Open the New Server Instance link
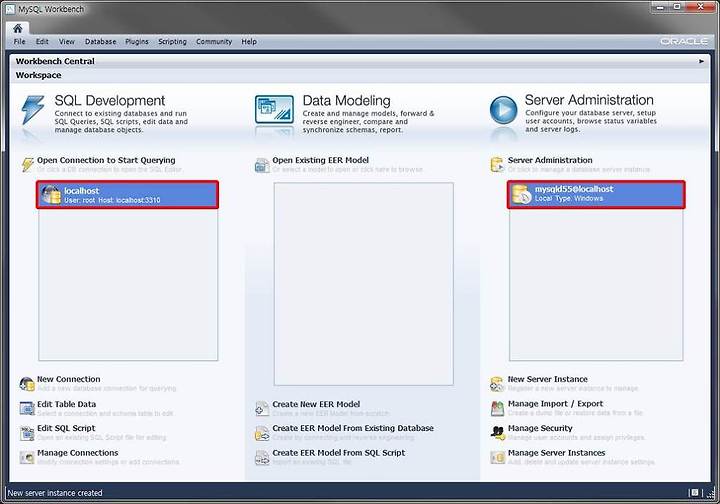Screen dimensions: 720x504 pyautogui.click(x=548, y=379)
